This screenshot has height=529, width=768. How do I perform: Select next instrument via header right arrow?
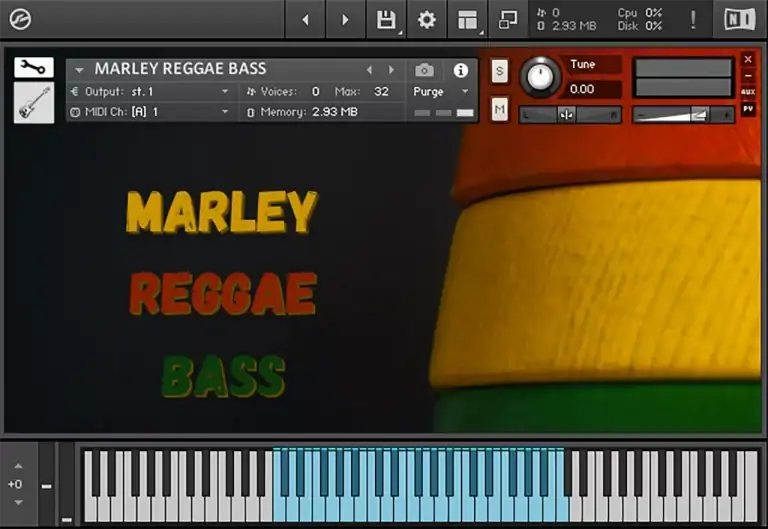(x=391, y=70)
